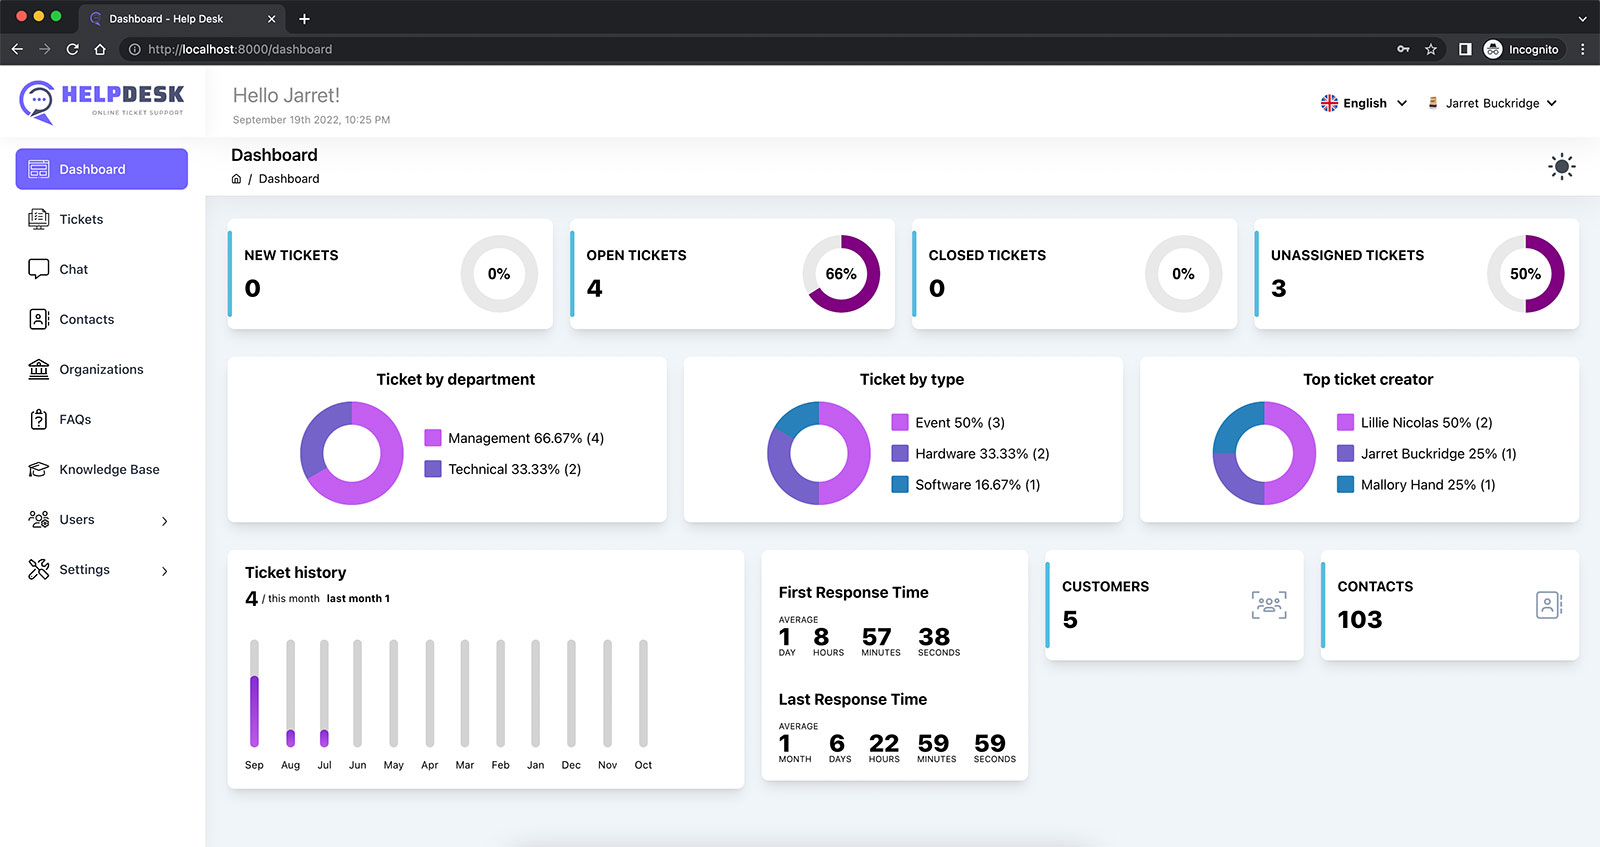1600x847 pixels.
Task: Open the Knowledge Base graduation cap icon
Action: click(x=38, y=469)
